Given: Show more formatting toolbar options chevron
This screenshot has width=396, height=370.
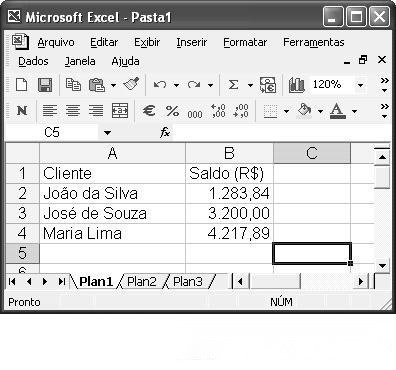Looking at the screenshot, I should coord(385,111).
